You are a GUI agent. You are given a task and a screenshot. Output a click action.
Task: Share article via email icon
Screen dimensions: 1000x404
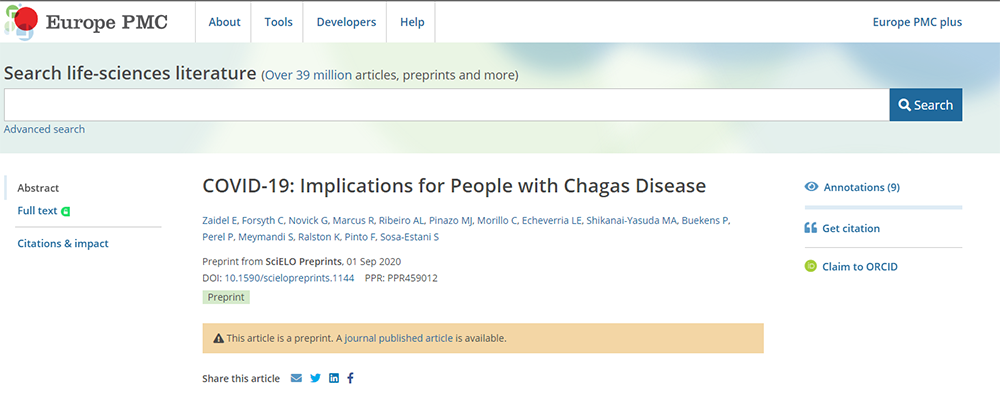(296, 378)
